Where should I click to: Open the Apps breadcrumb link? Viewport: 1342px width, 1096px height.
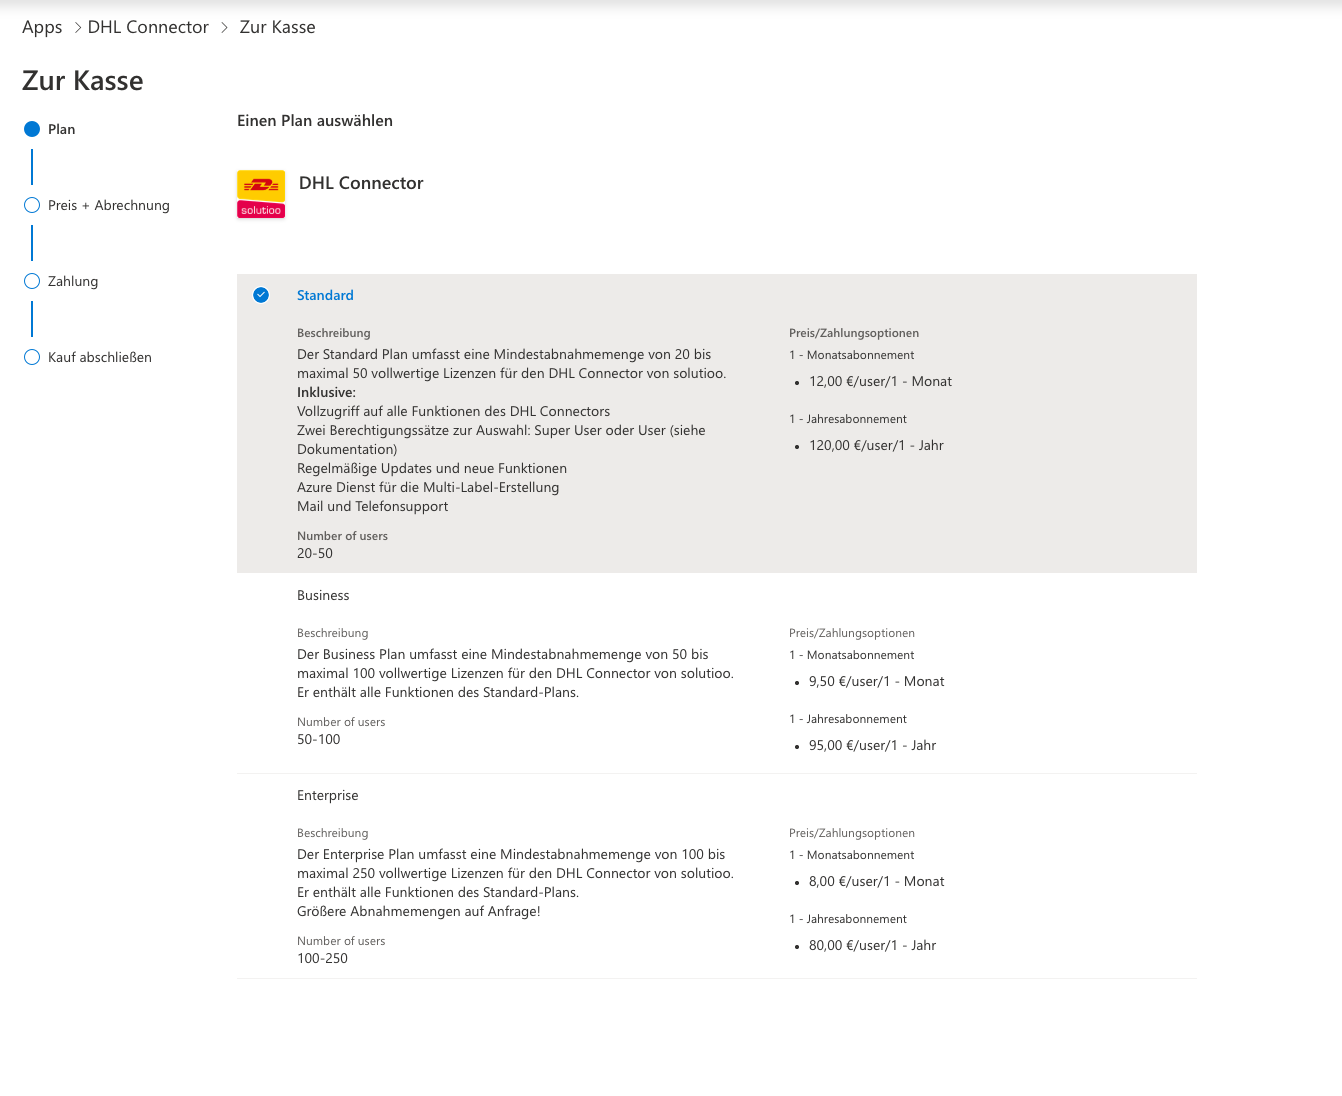[42, 27]
